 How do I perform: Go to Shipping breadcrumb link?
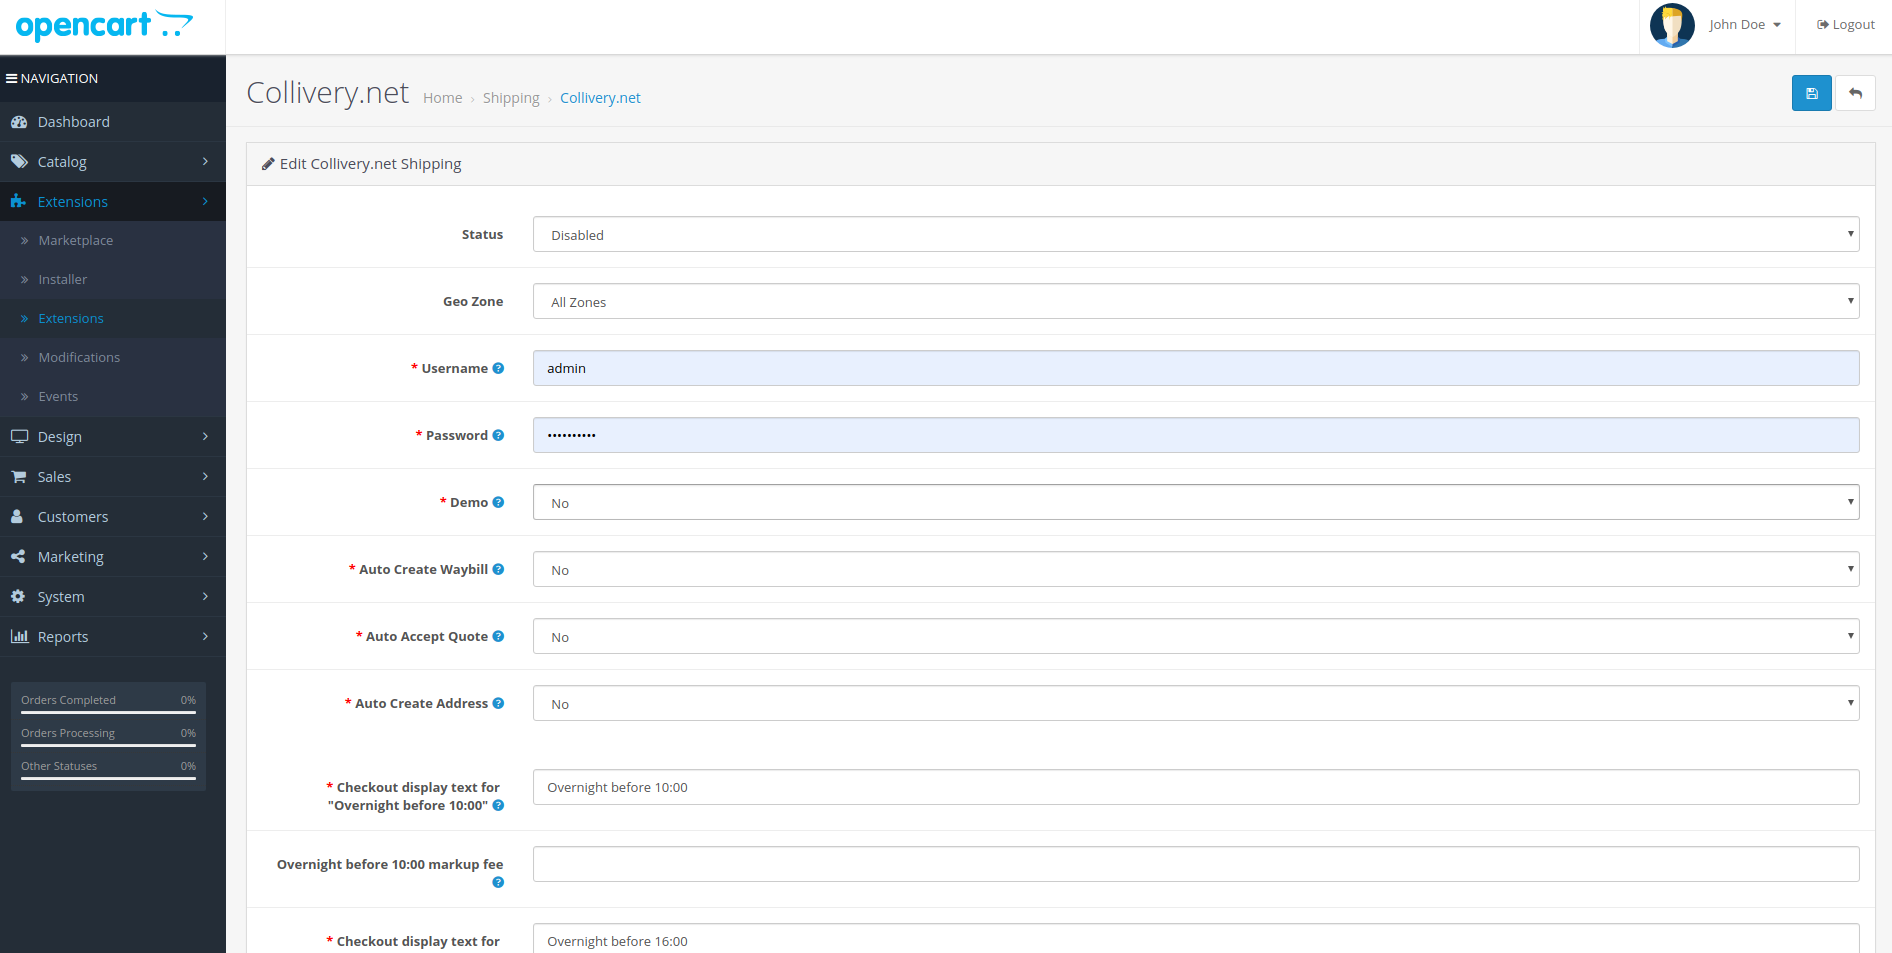511,98
